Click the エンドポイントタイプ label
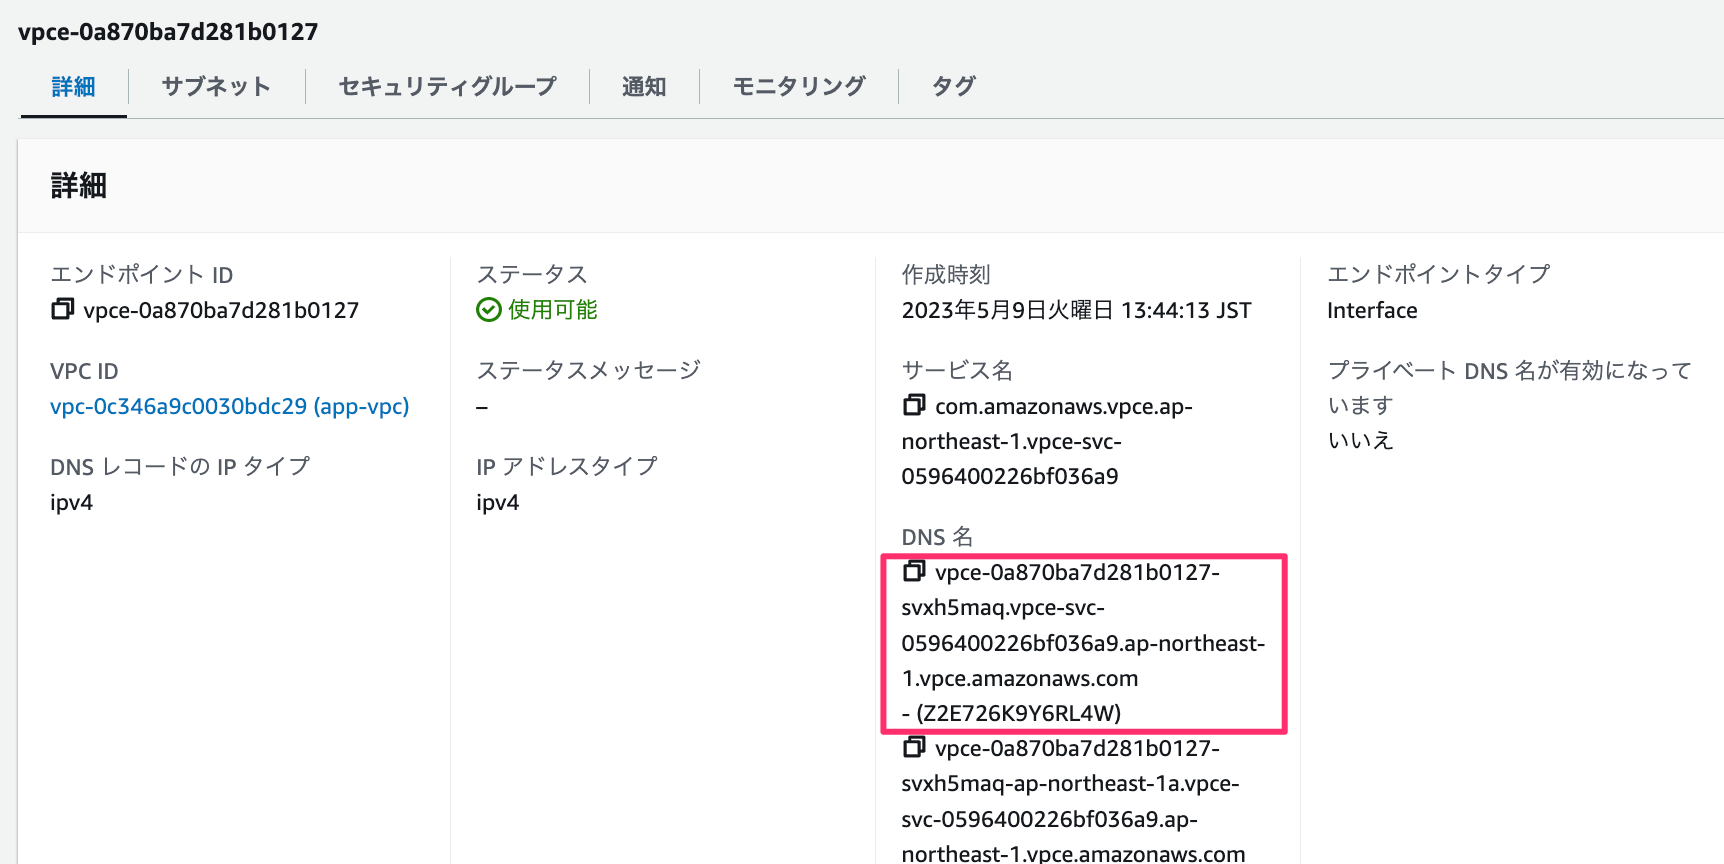Screen dimensions: 1724x864 pyautogui.click(x=1439, y=274)
